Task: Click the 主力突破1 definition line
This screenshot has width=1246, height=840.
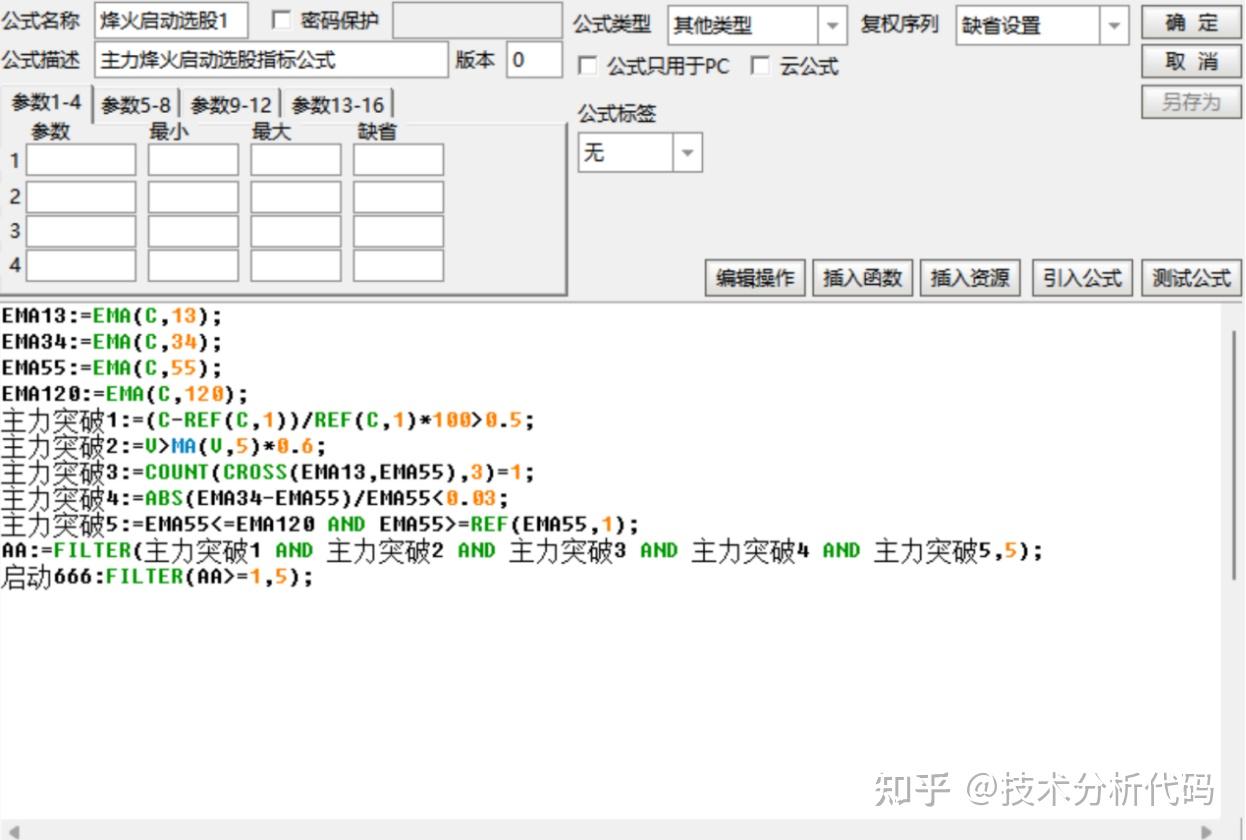Action: [x=268, y=420]
